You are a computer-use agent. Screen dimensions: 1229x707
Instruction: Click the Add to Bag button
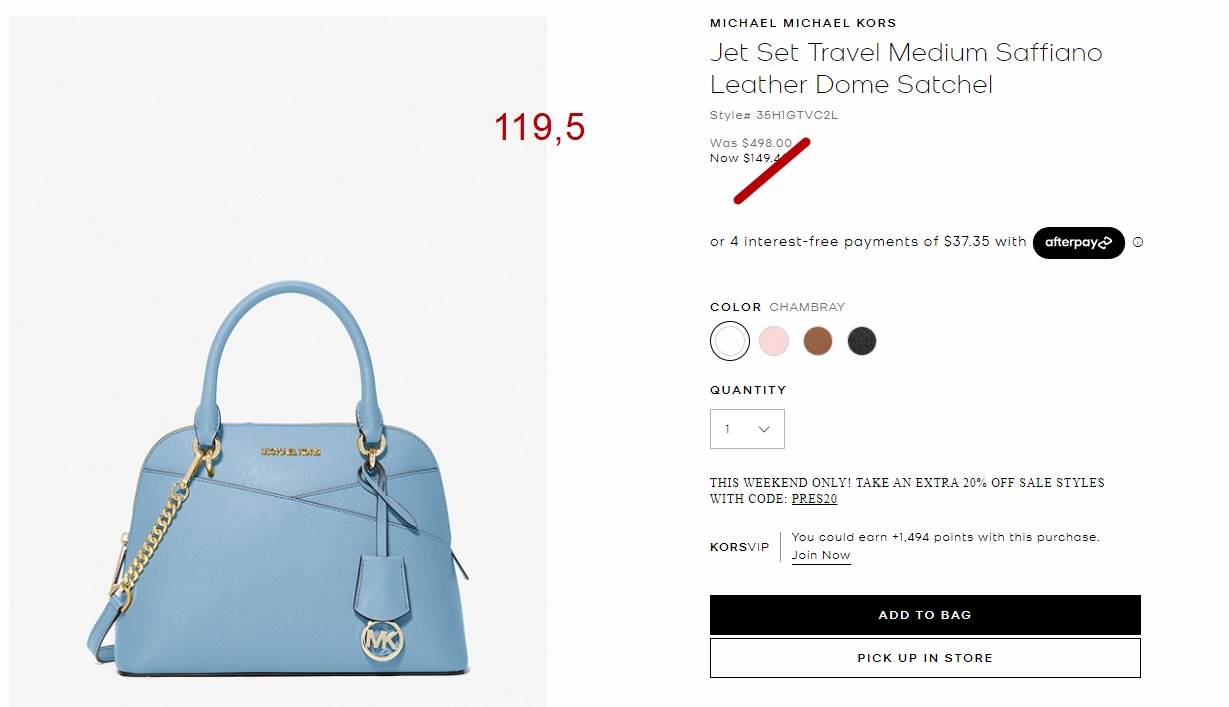tap(925, 615)
